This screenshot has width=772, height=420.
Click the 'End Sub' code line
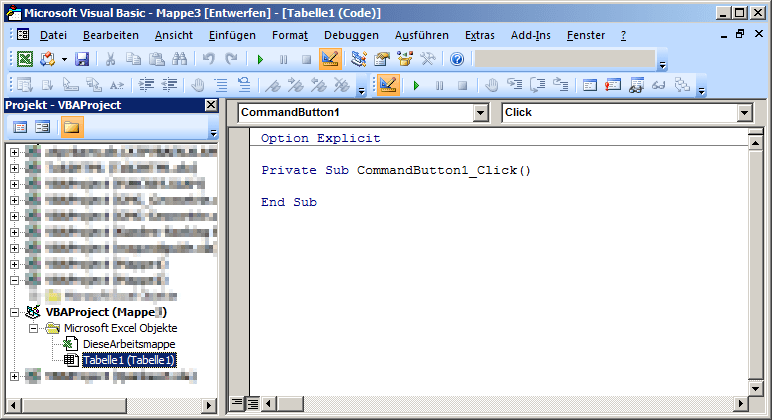pos(289,202)
